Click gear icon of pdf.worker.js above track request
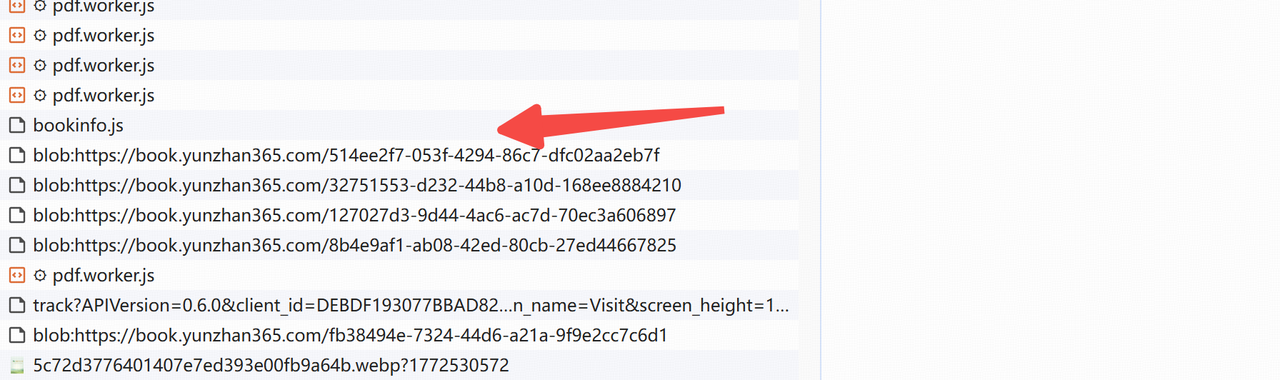This screenshot has width=1280, height=380. tap(40, 275)
